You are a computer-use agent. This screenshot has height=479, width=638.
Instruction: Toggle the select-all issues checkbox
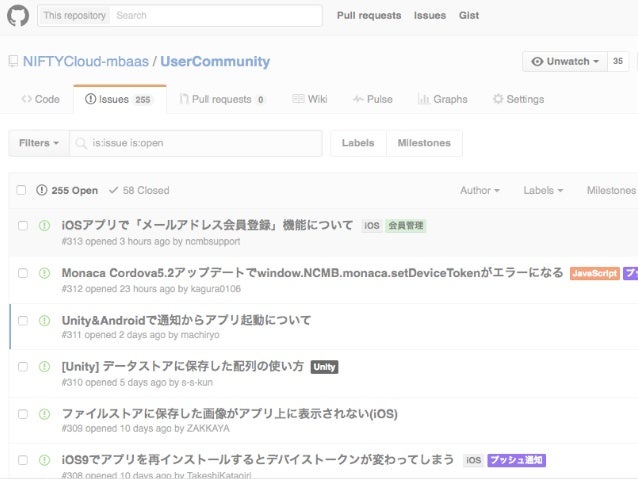click(x=21, y=190)
